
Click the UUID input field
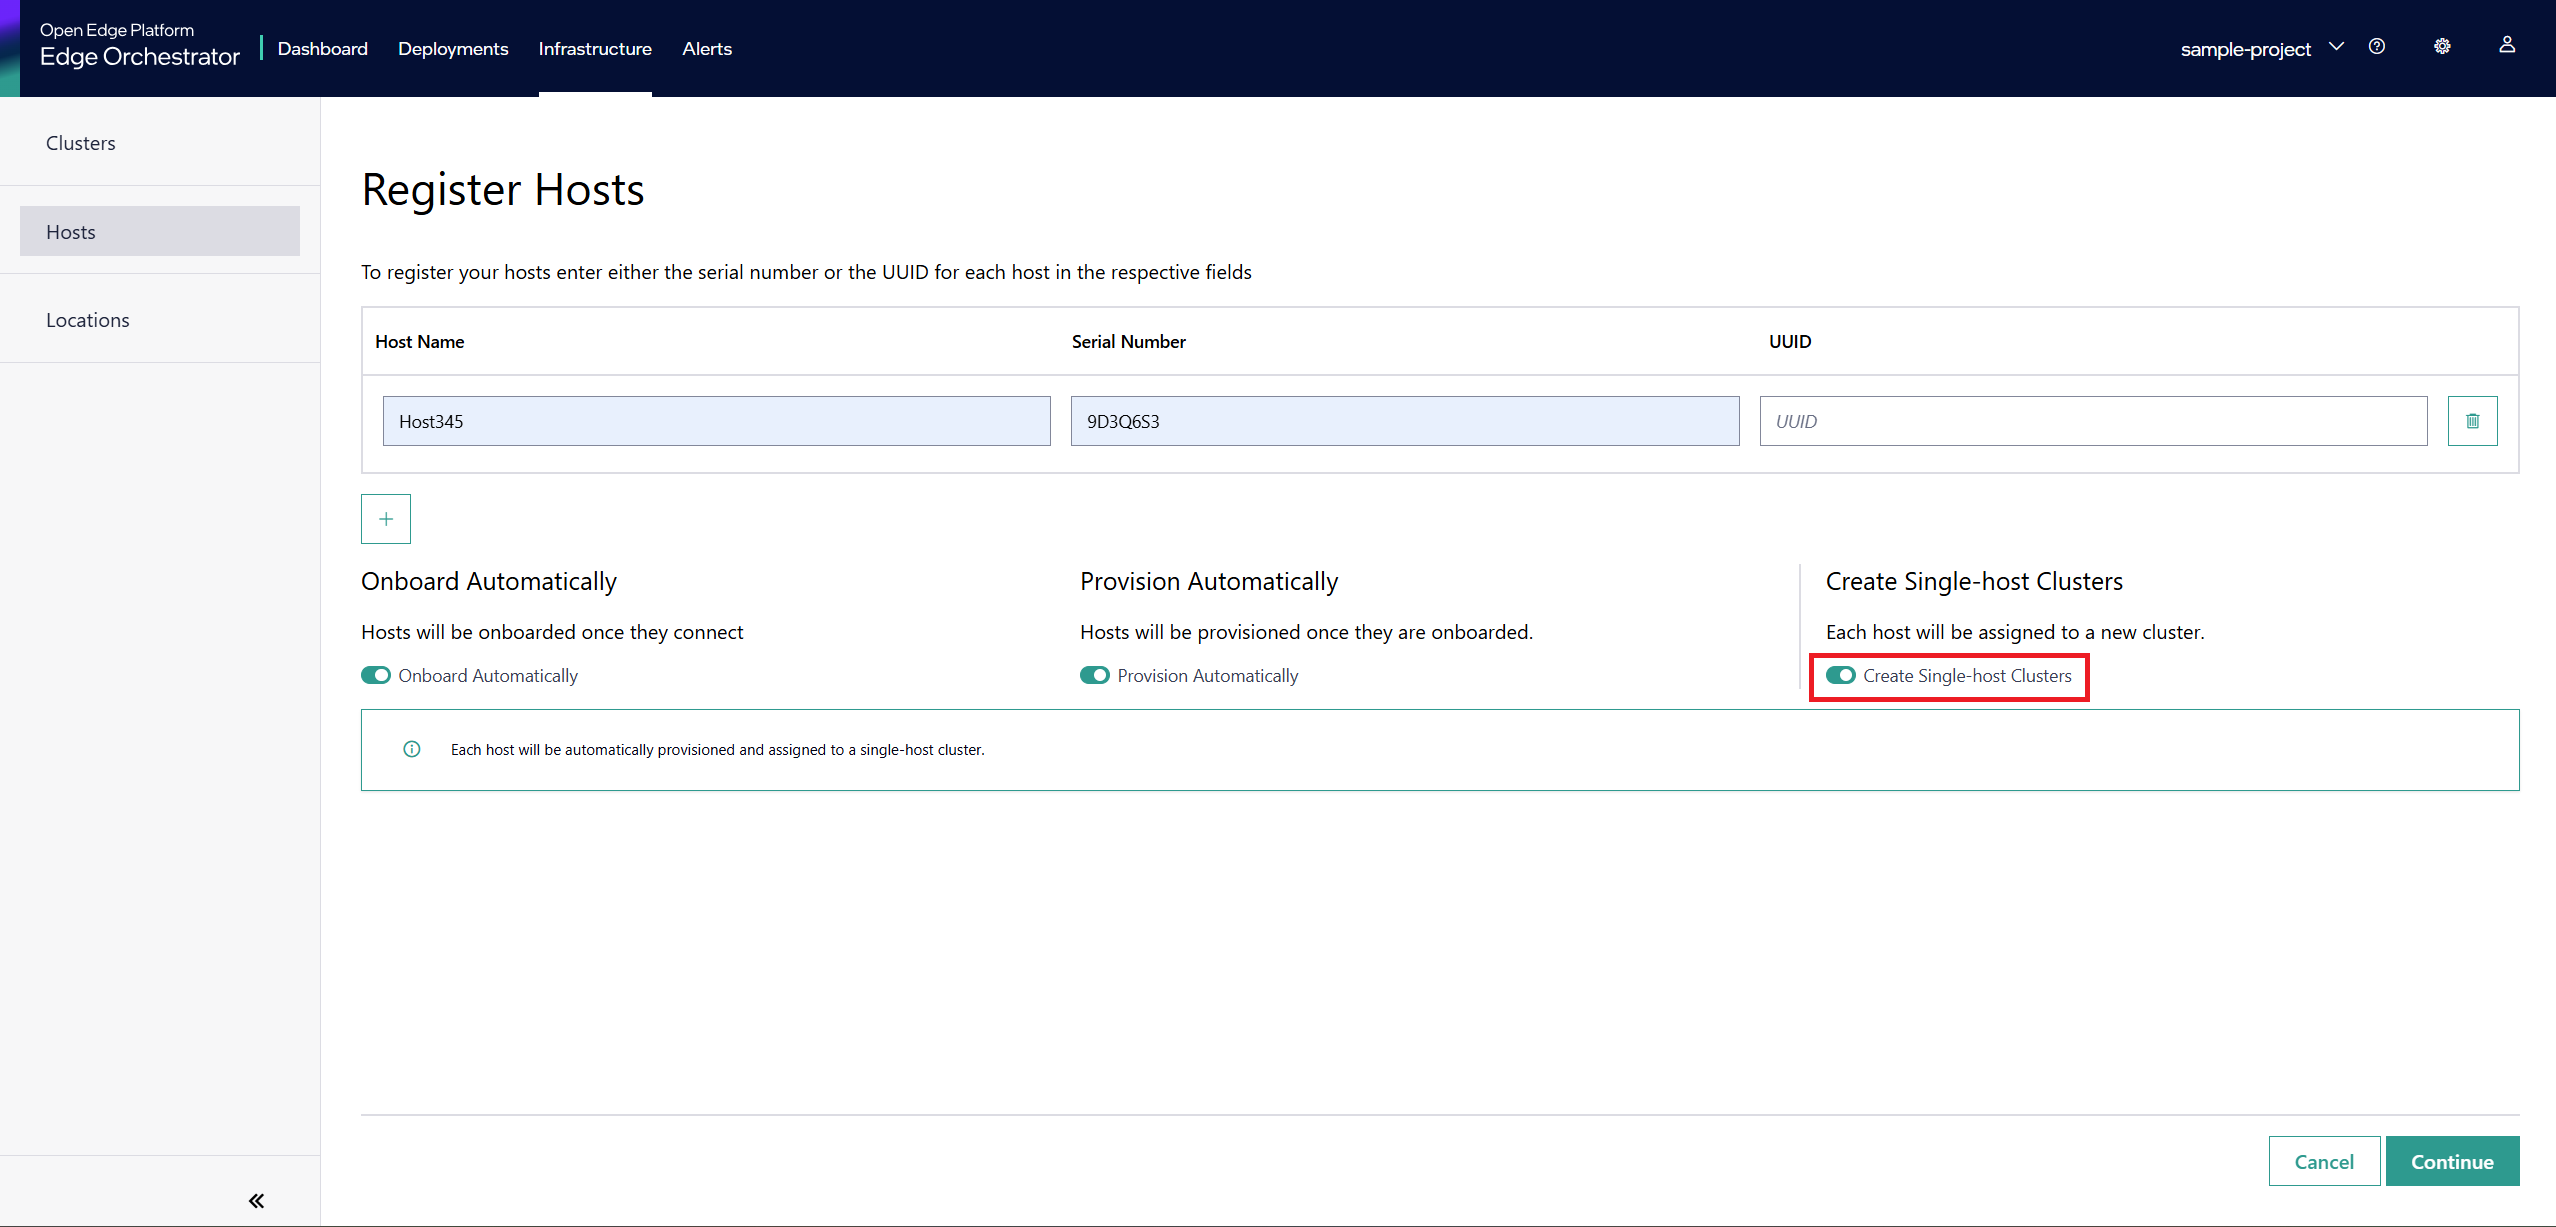(x=2093, y=420)
